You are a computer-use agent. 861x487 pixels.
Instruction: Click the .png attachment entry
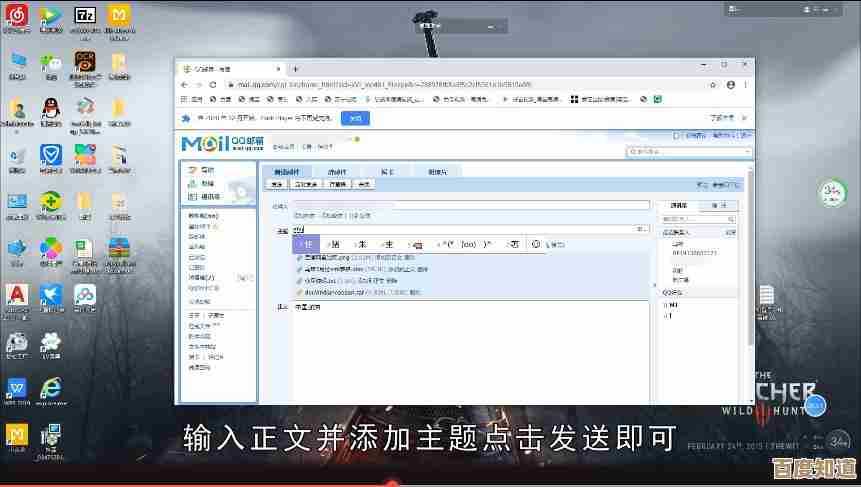point(355,257)
